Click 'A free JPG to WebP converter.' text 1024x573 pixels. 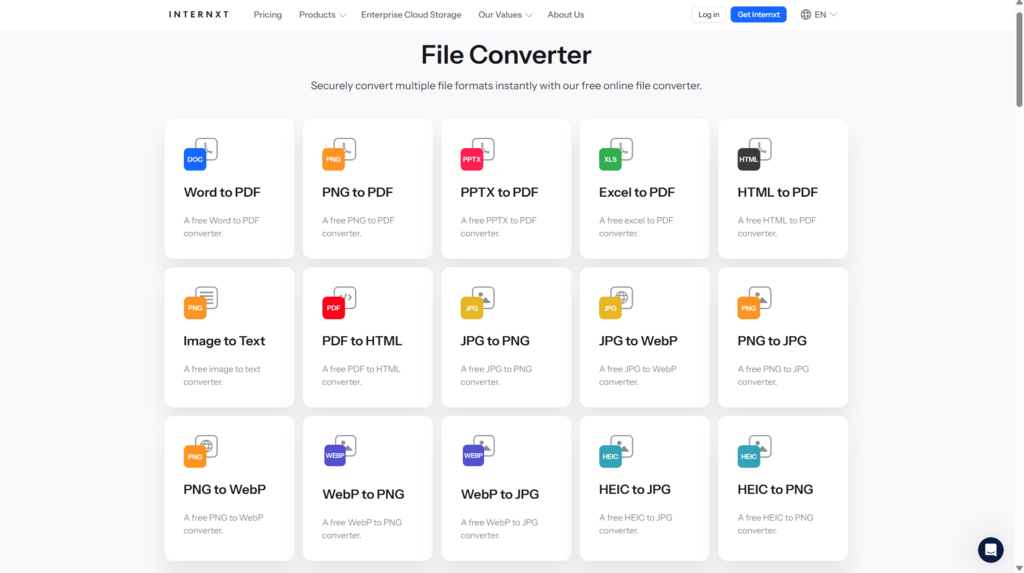(637, 376)
